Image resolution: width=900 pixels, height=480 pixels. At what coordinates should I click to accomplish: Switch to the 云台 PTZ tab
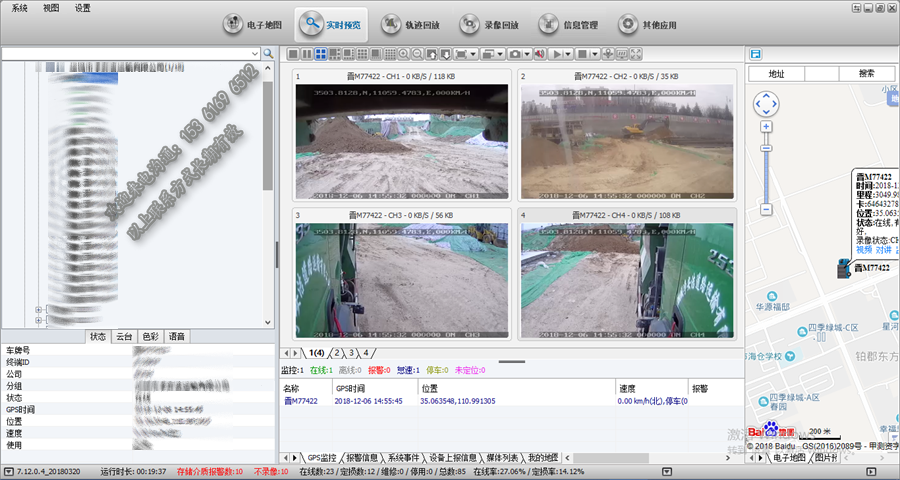pos(124,336)
